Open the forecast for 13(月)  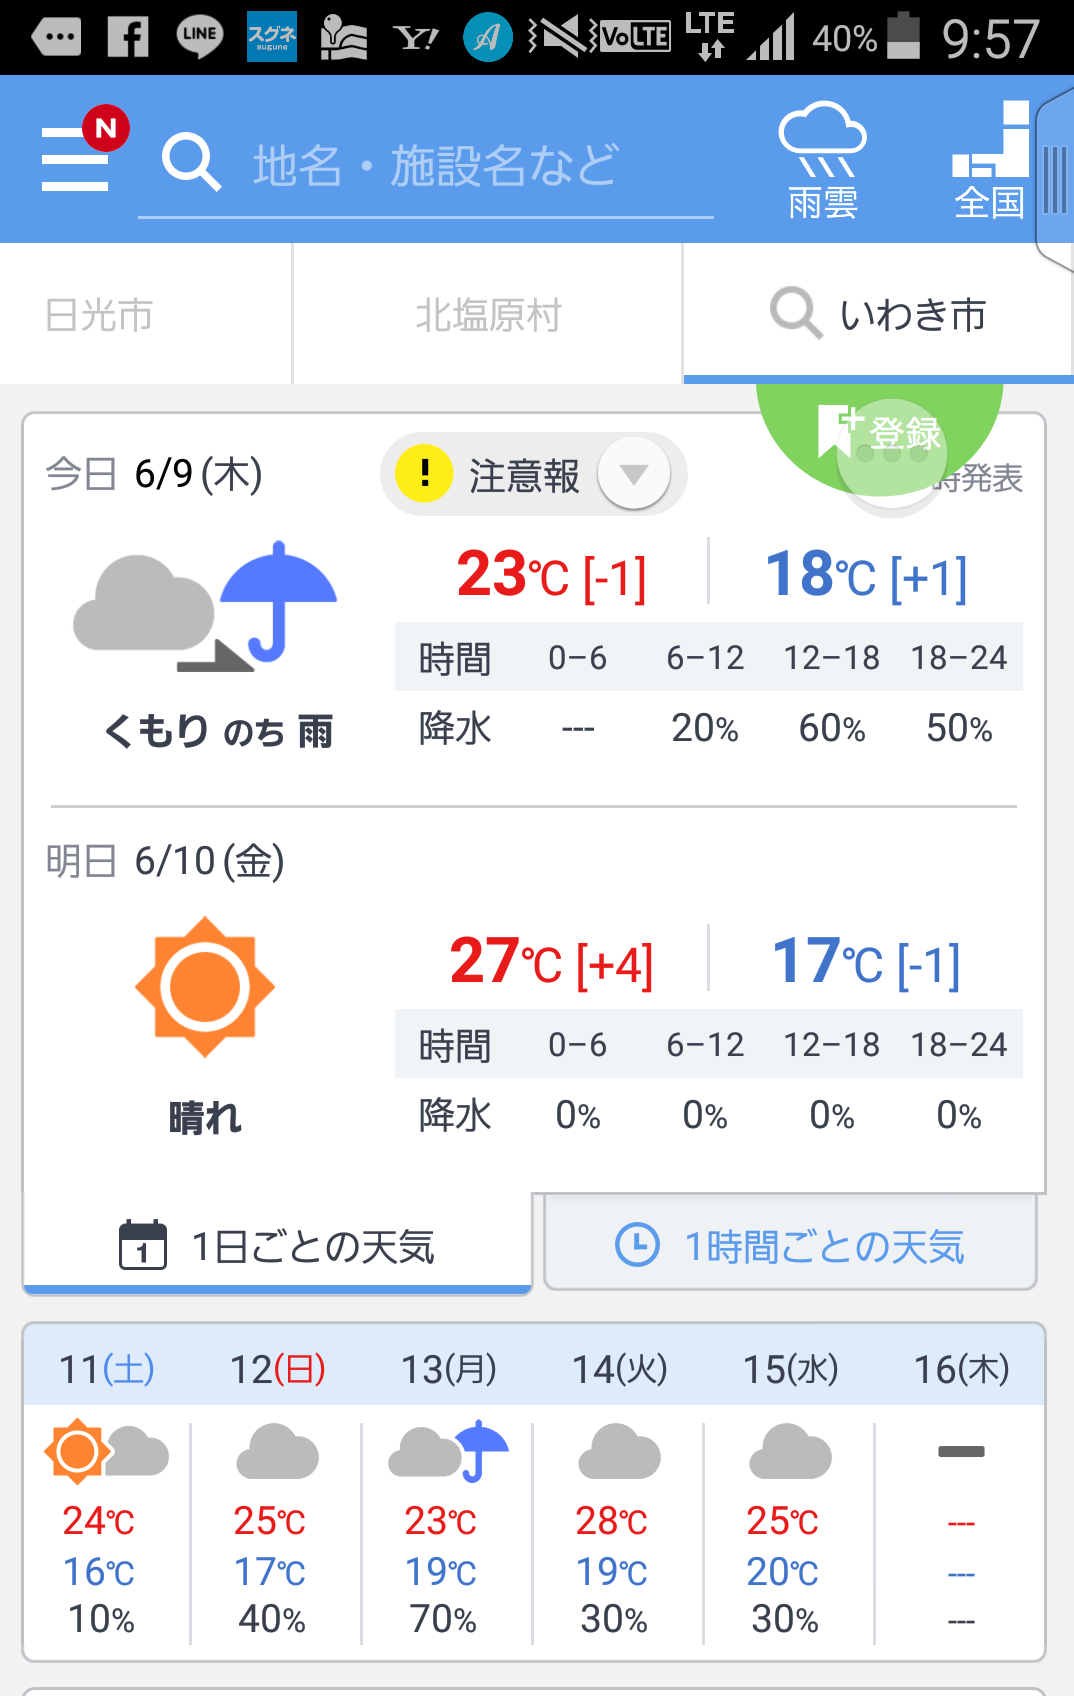pyautogui.click(x=447, y=1490)
